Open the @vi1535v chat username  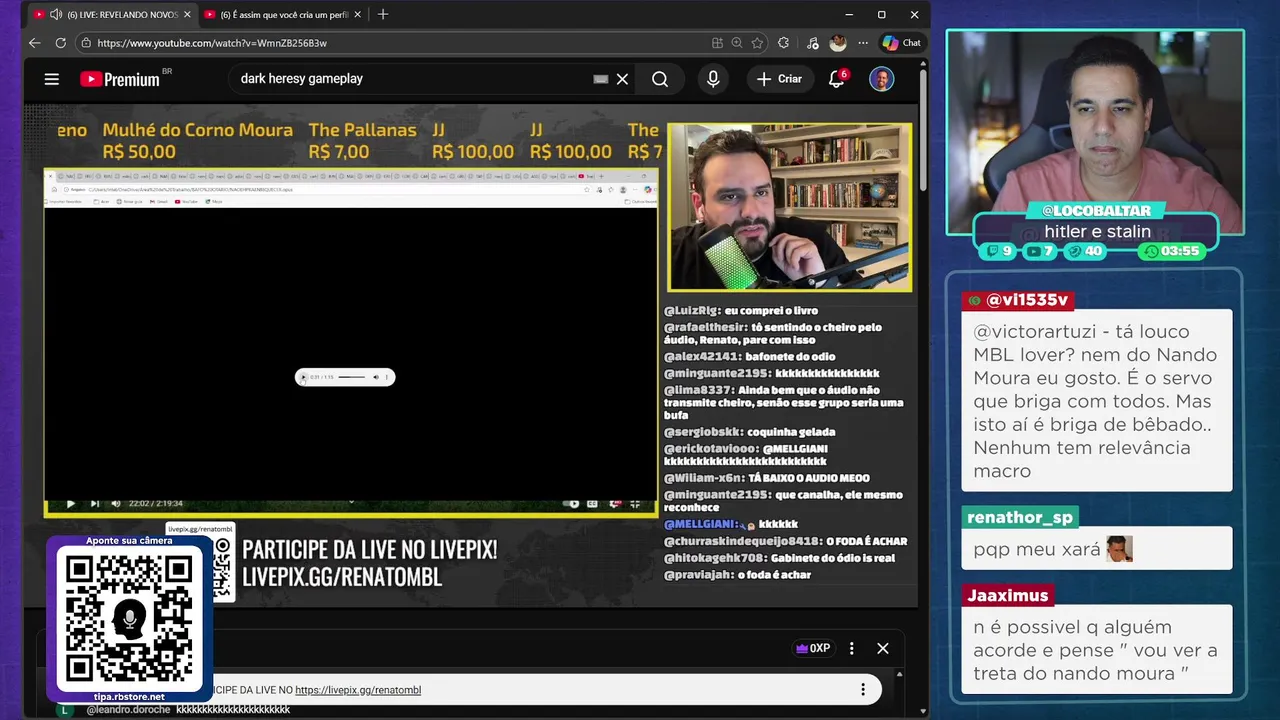(1017, 300)
